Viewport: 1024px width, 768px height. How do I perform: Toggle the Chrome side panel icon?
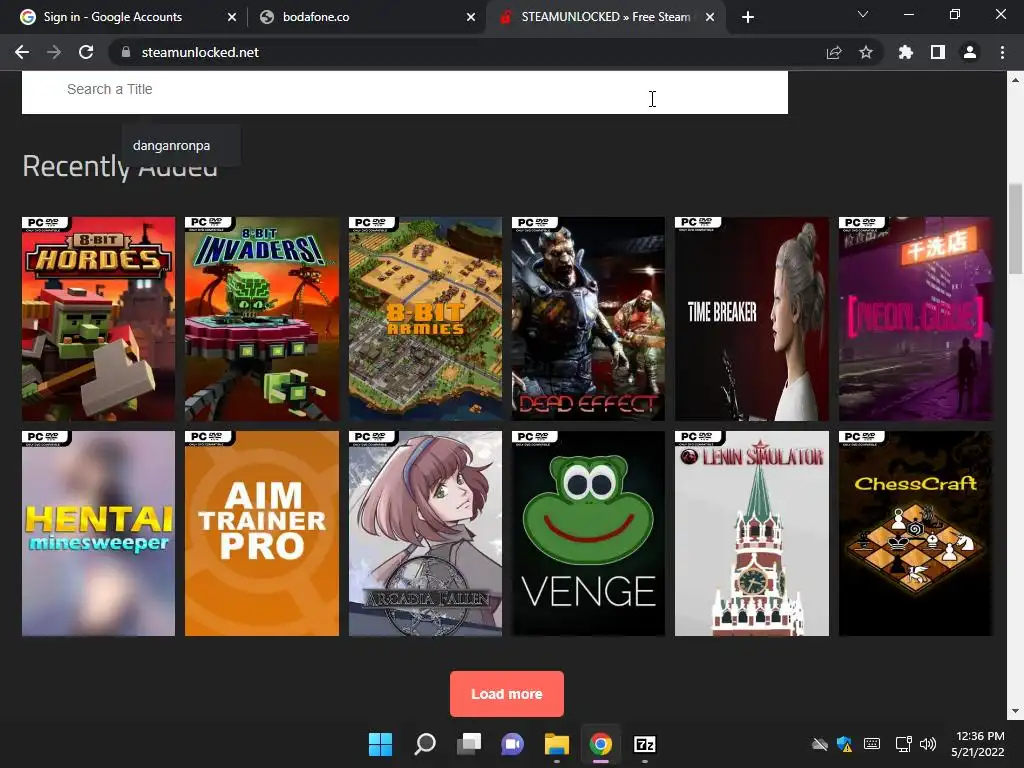click(x=938, y=52)
